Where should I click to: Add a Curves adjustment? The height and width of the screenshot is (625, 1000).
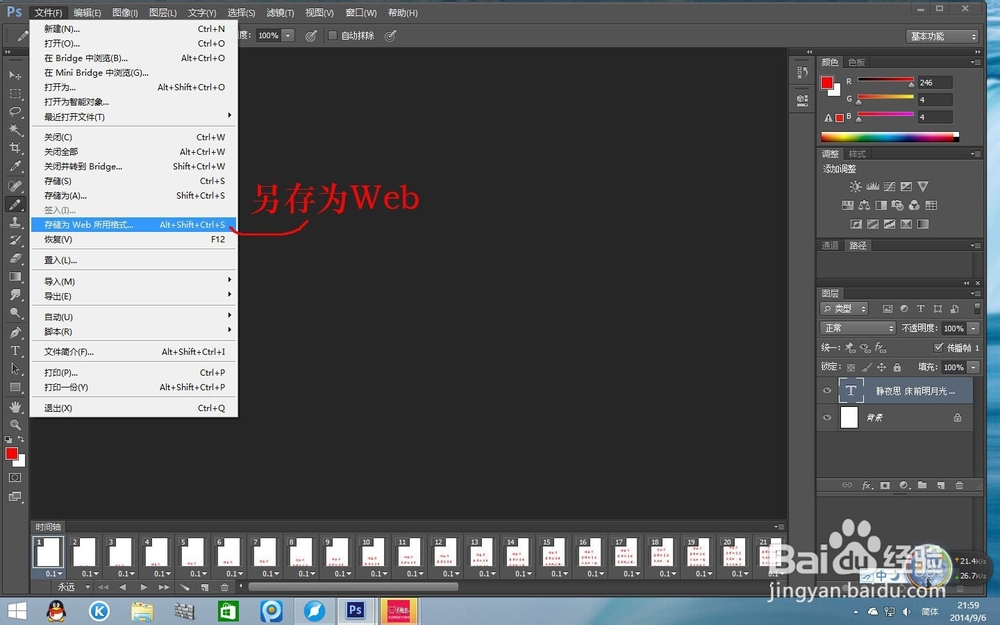tap(889, 186)
